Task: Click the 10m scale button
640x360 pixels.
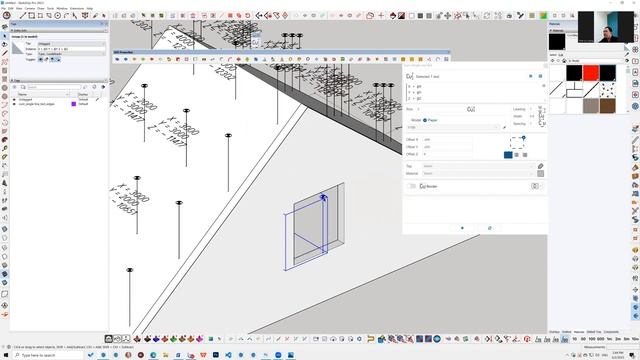Action: click(636, 339)
